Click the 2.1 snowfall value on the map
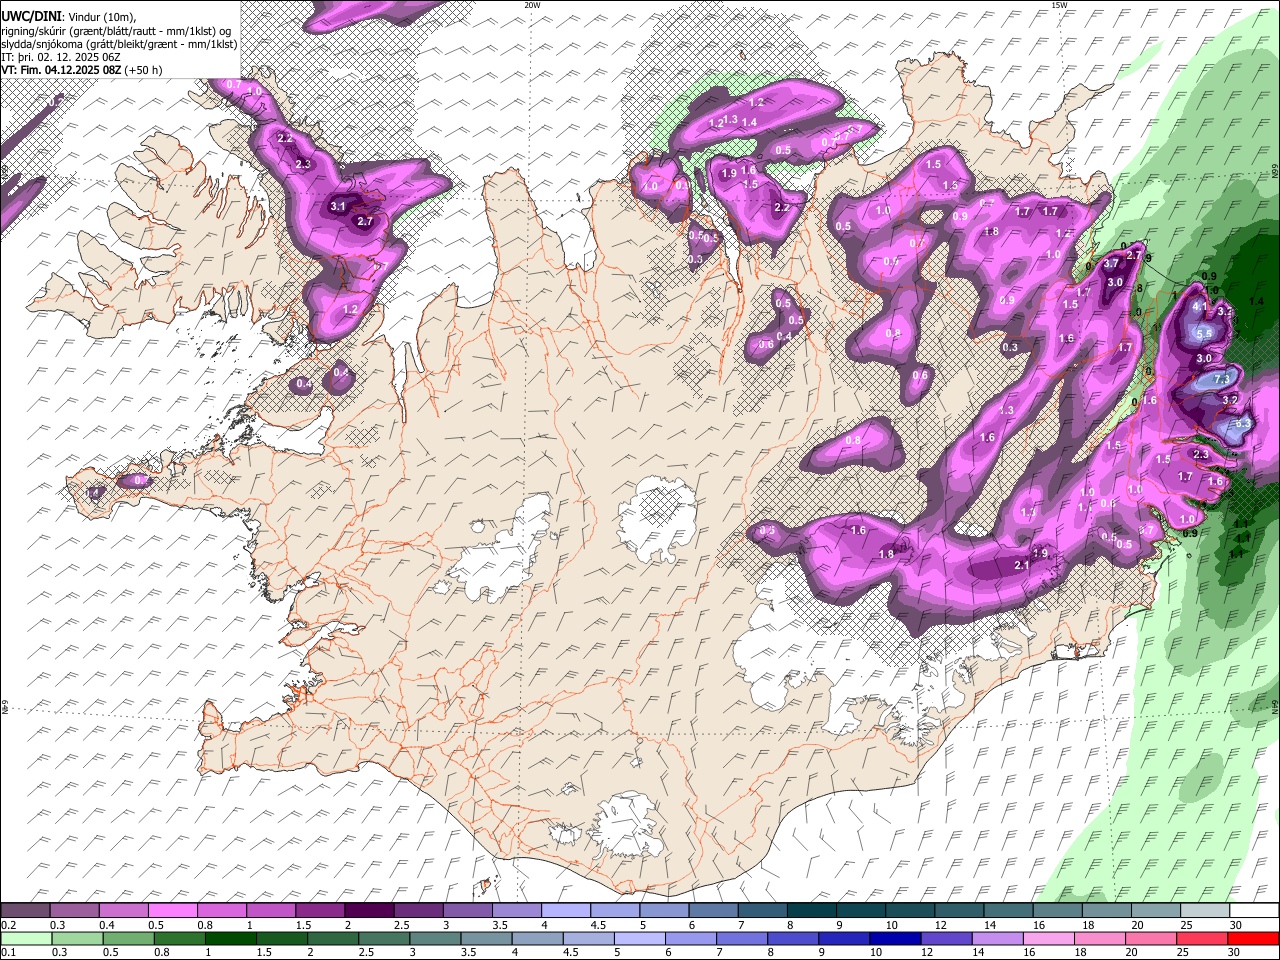The image size is (1280, 960). click(x=1022, y=566)
